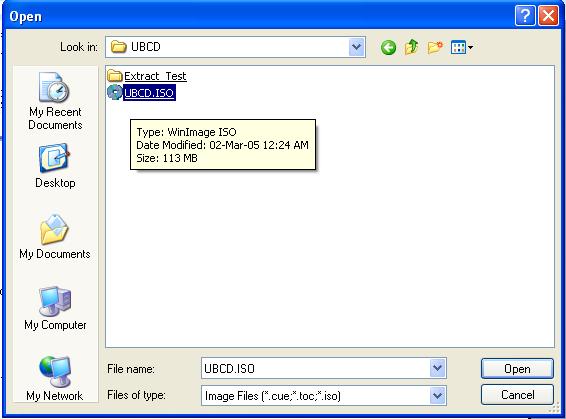This screenshot has height=419, width=566.
Task: Select the Extract_Test folder
Action: coord(147,76)
